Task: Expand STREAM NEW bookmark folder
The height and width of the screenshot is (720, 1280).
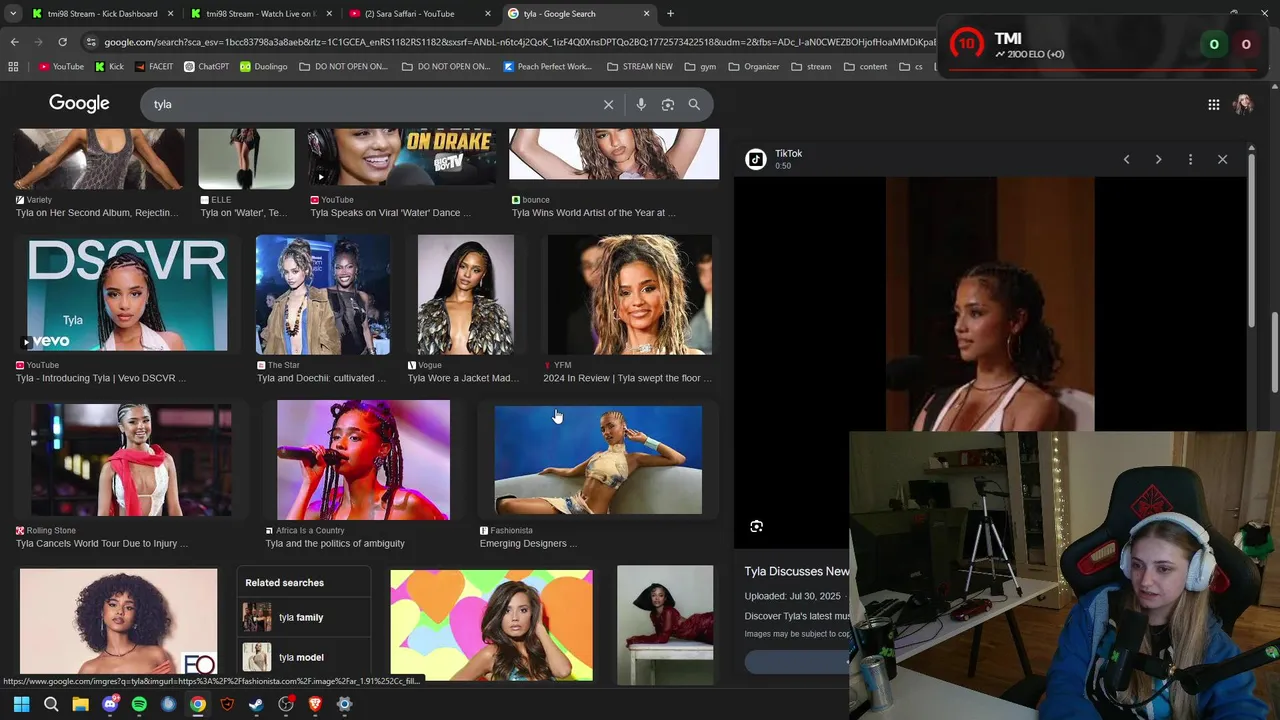Action: tap(640, 67)
